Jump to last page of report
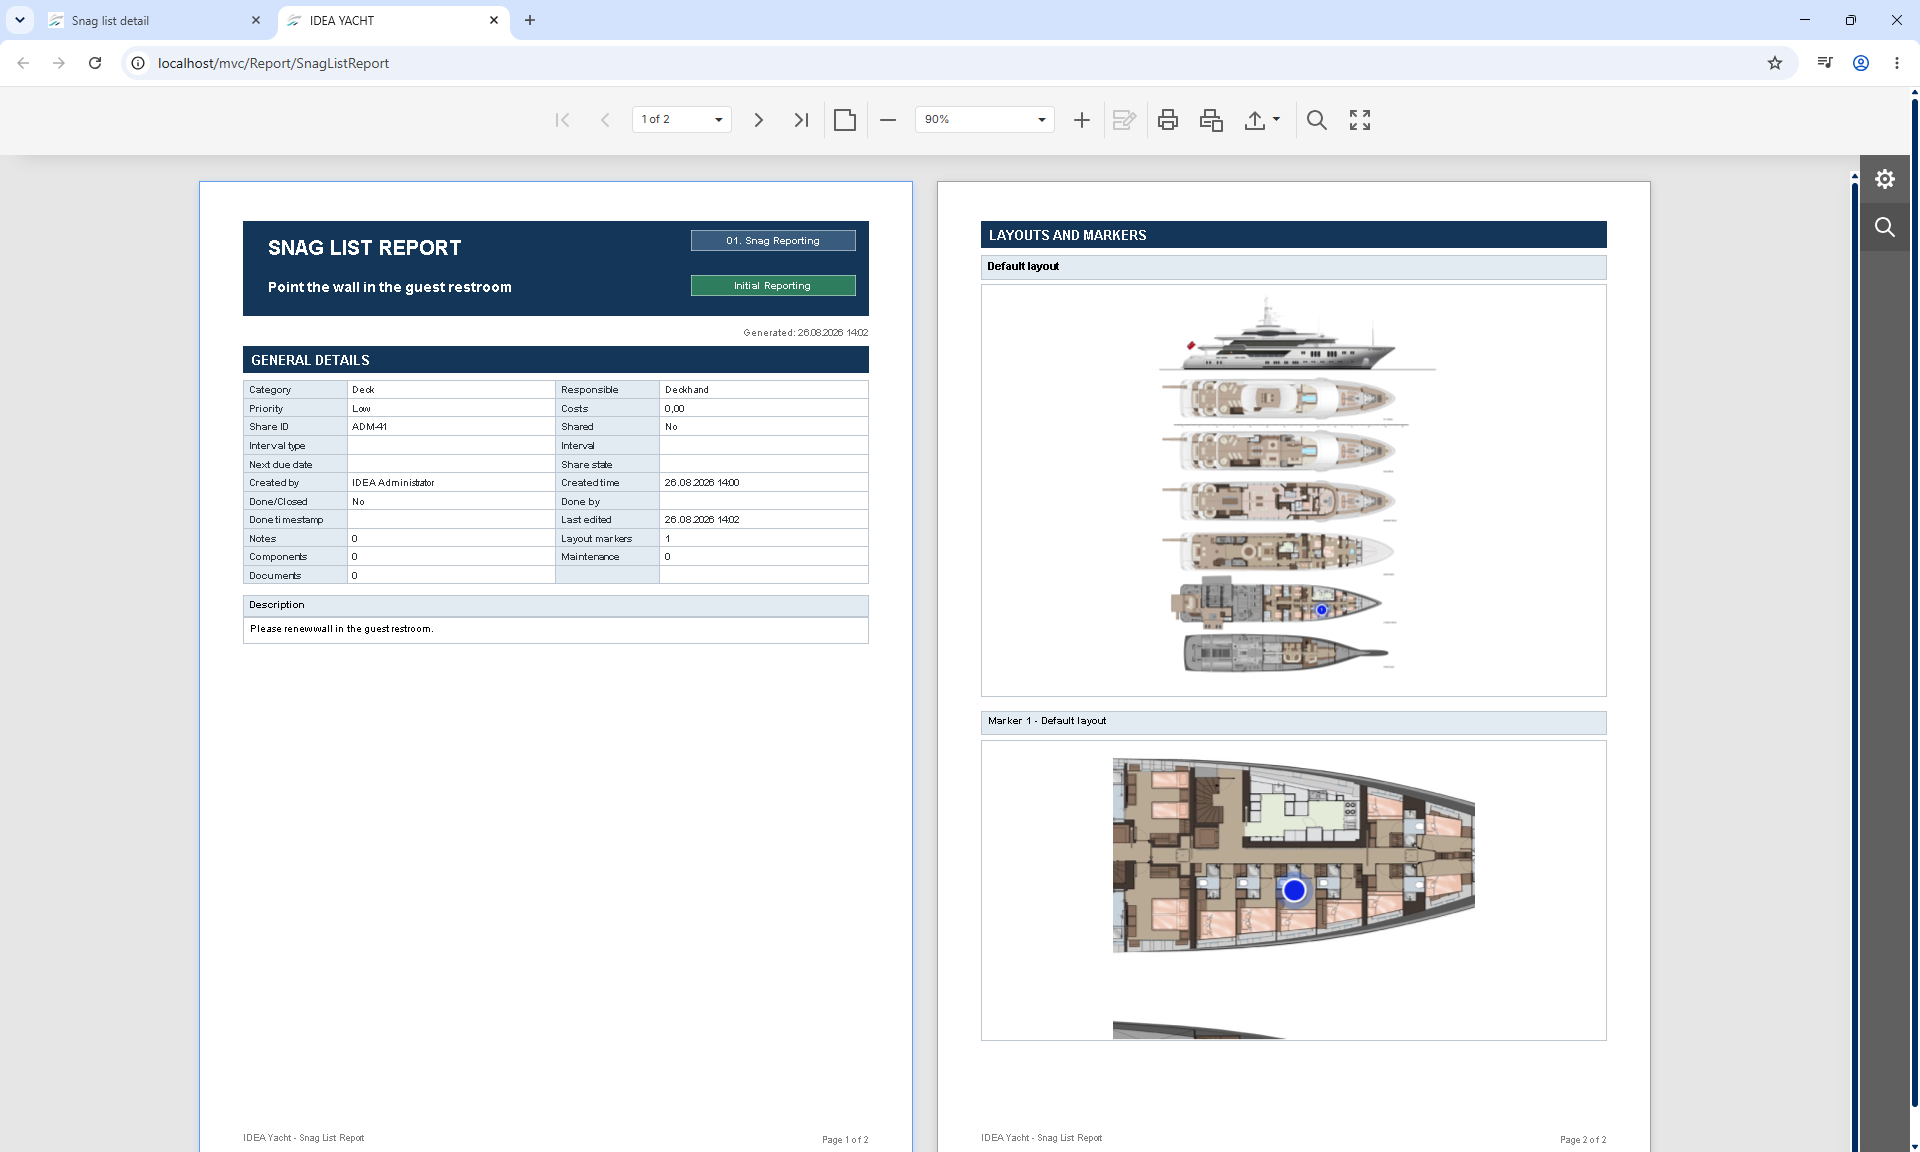 click(801, 120)
